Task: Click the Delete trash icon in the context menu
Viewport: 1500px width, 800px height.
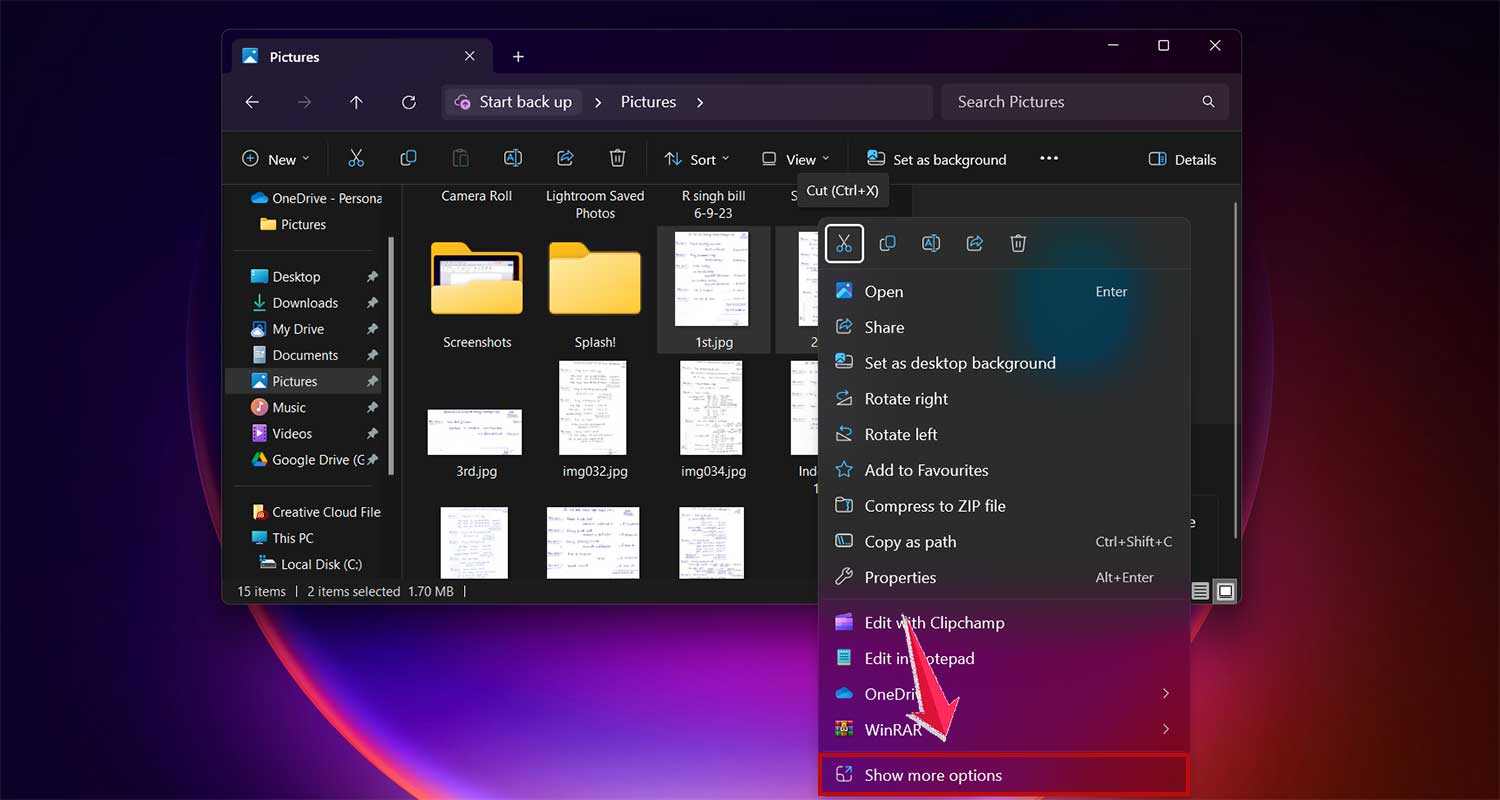Action: [x=1018, y=243]
